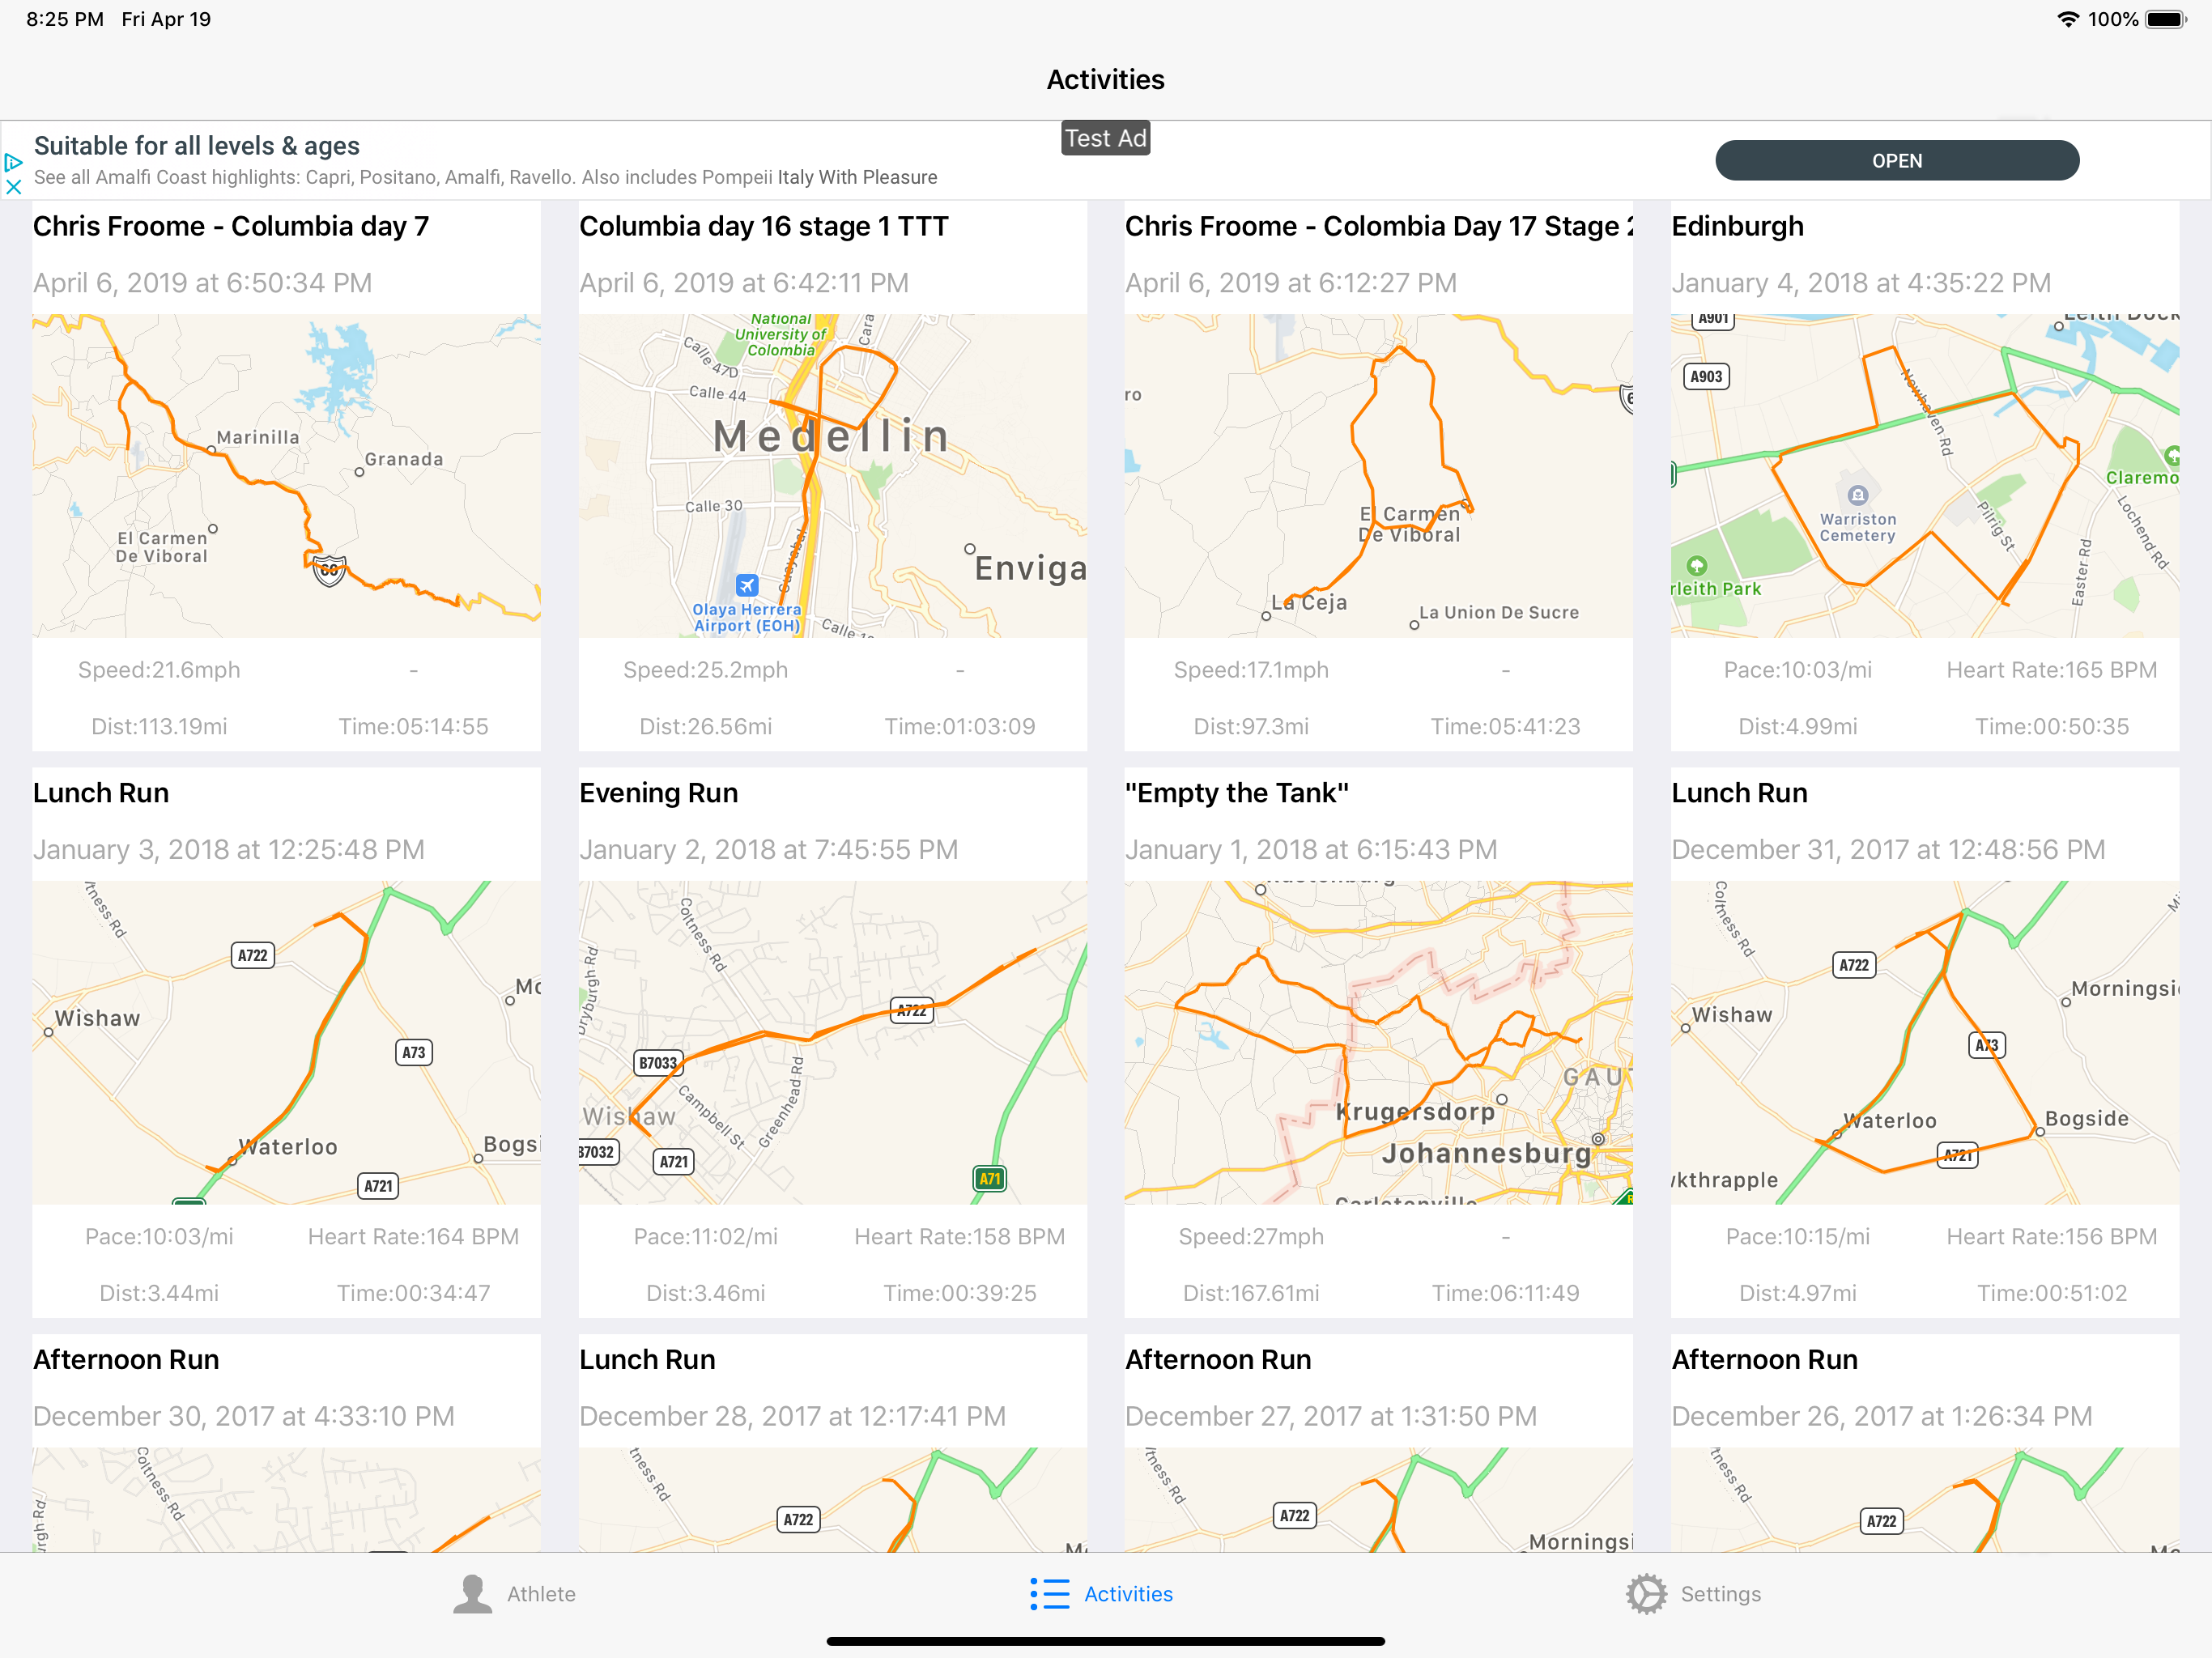The height and width of the screenshot is (1658, 2212).
Task: Tap Dist:167.61mi value
Action: click(1251, 1294)
